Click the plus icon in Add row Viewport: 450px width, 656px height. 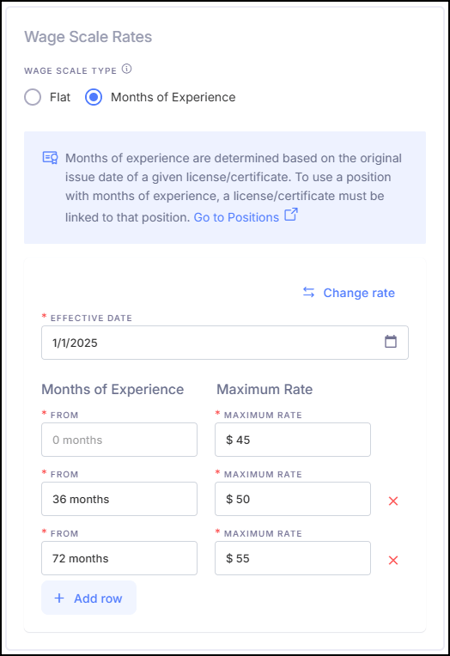click(x=59, y=598)
